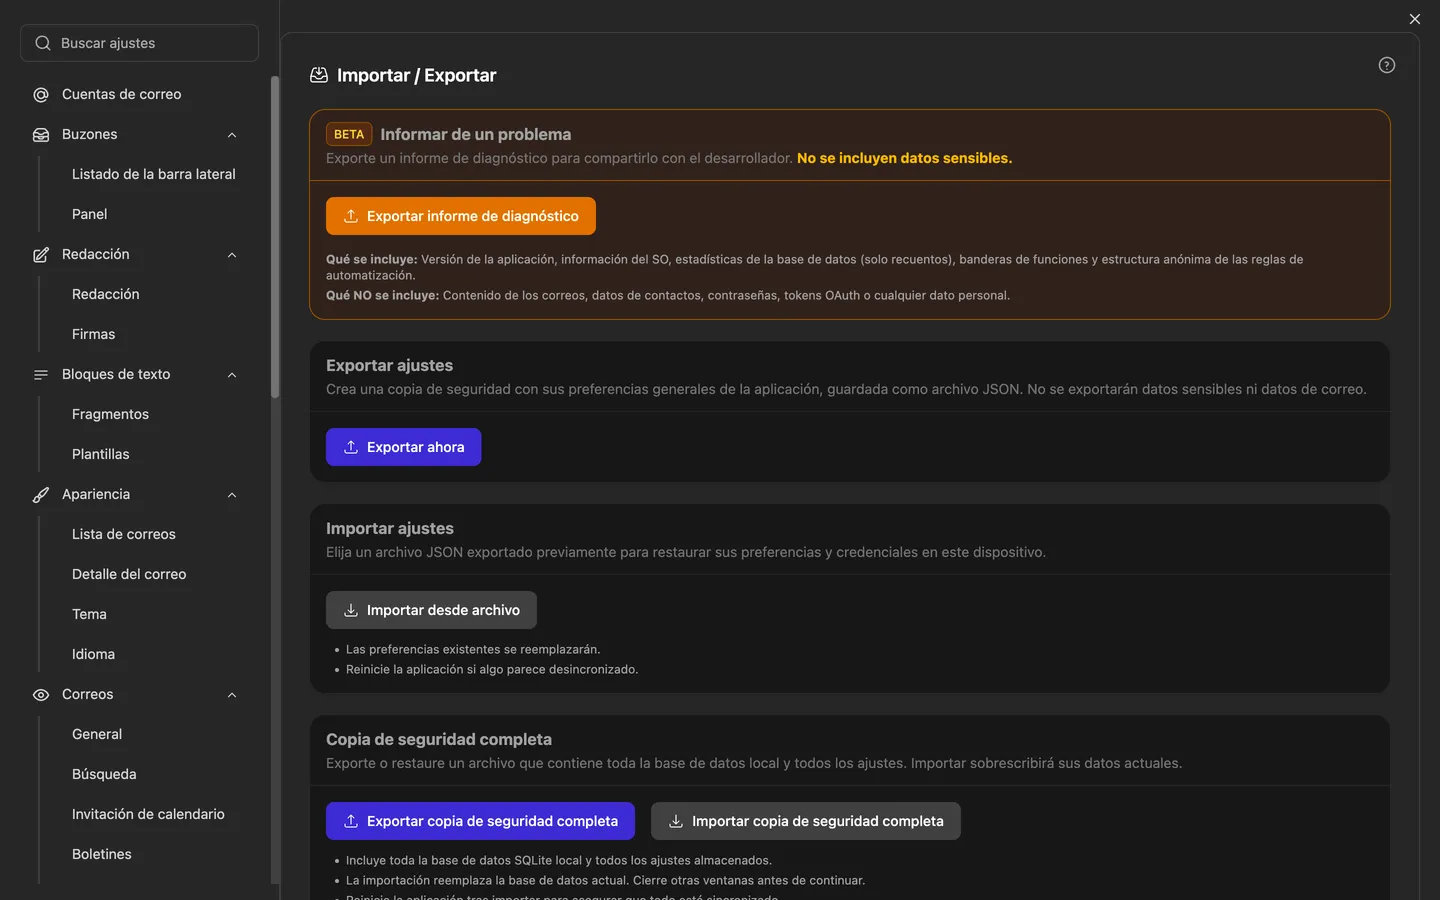Click the Bloques de texto lines icon
Image resolution: width=1440 pixels, height=900 pixels.
pos(41,375)
